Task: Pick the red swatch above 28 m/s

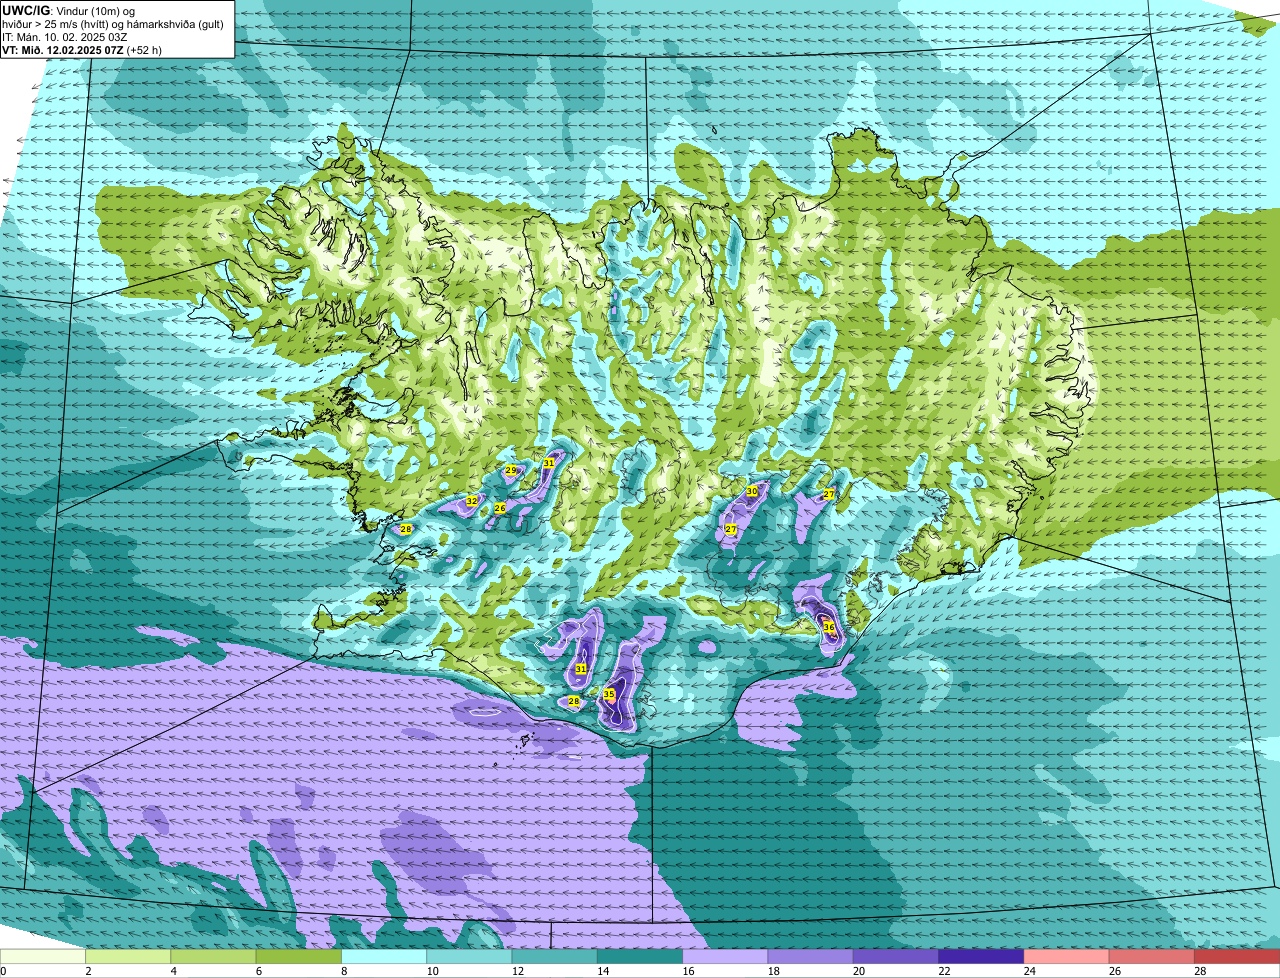Action: click(x=1237, y=956)
